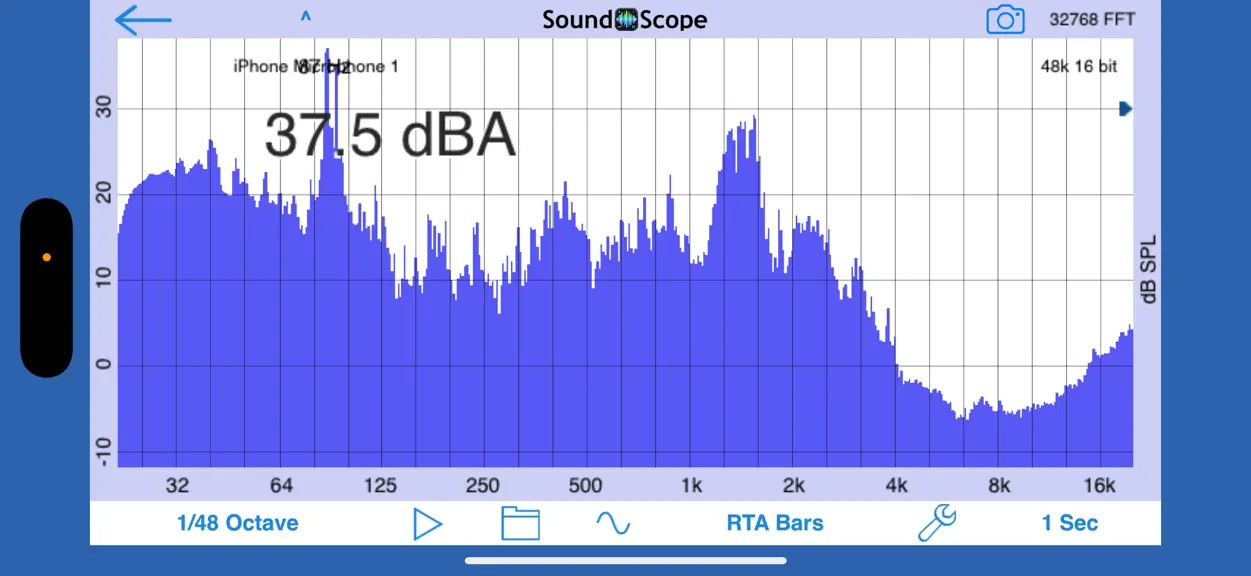
Task: Tap the iOS home indicator bar
Action: tap(625, 560)
